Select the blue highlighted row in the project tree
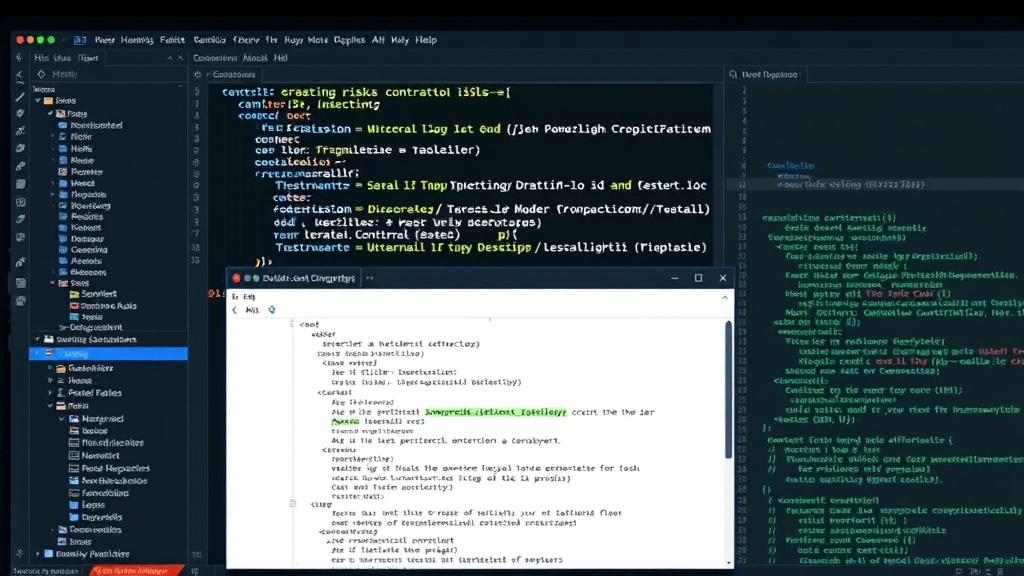This screenshot has width=1024, height=576. pyautogui.click(x=108, y=354)
